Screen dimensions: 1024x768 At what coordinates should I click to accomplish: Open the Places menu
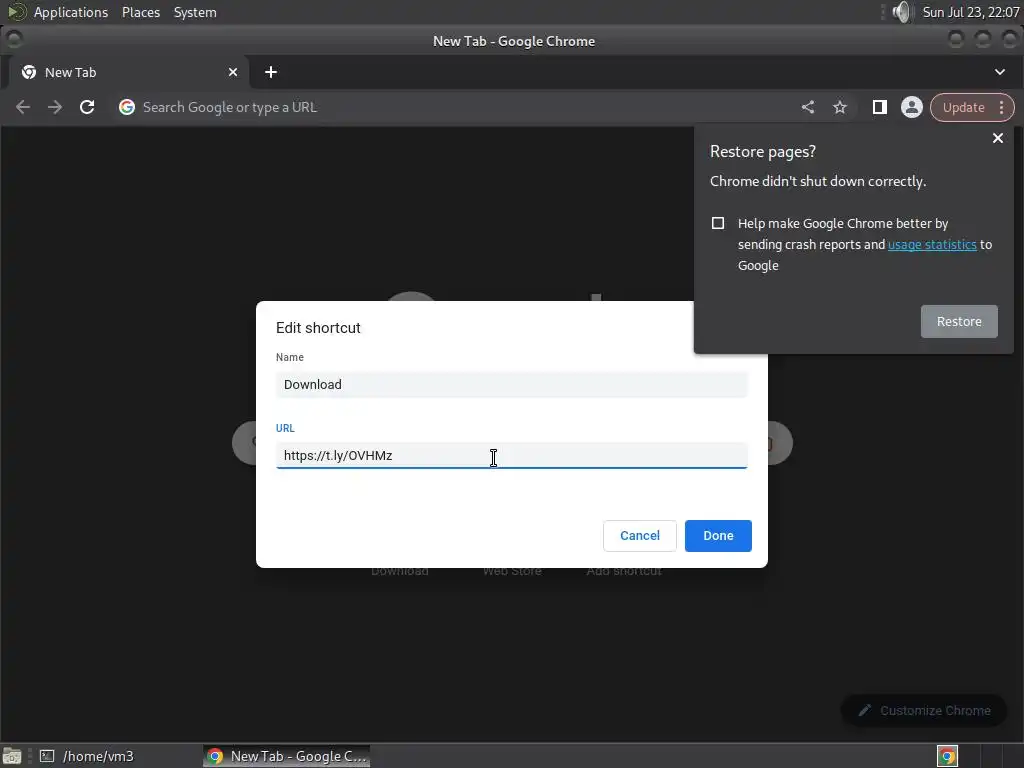pyautogui.click(x=141, y=12)
